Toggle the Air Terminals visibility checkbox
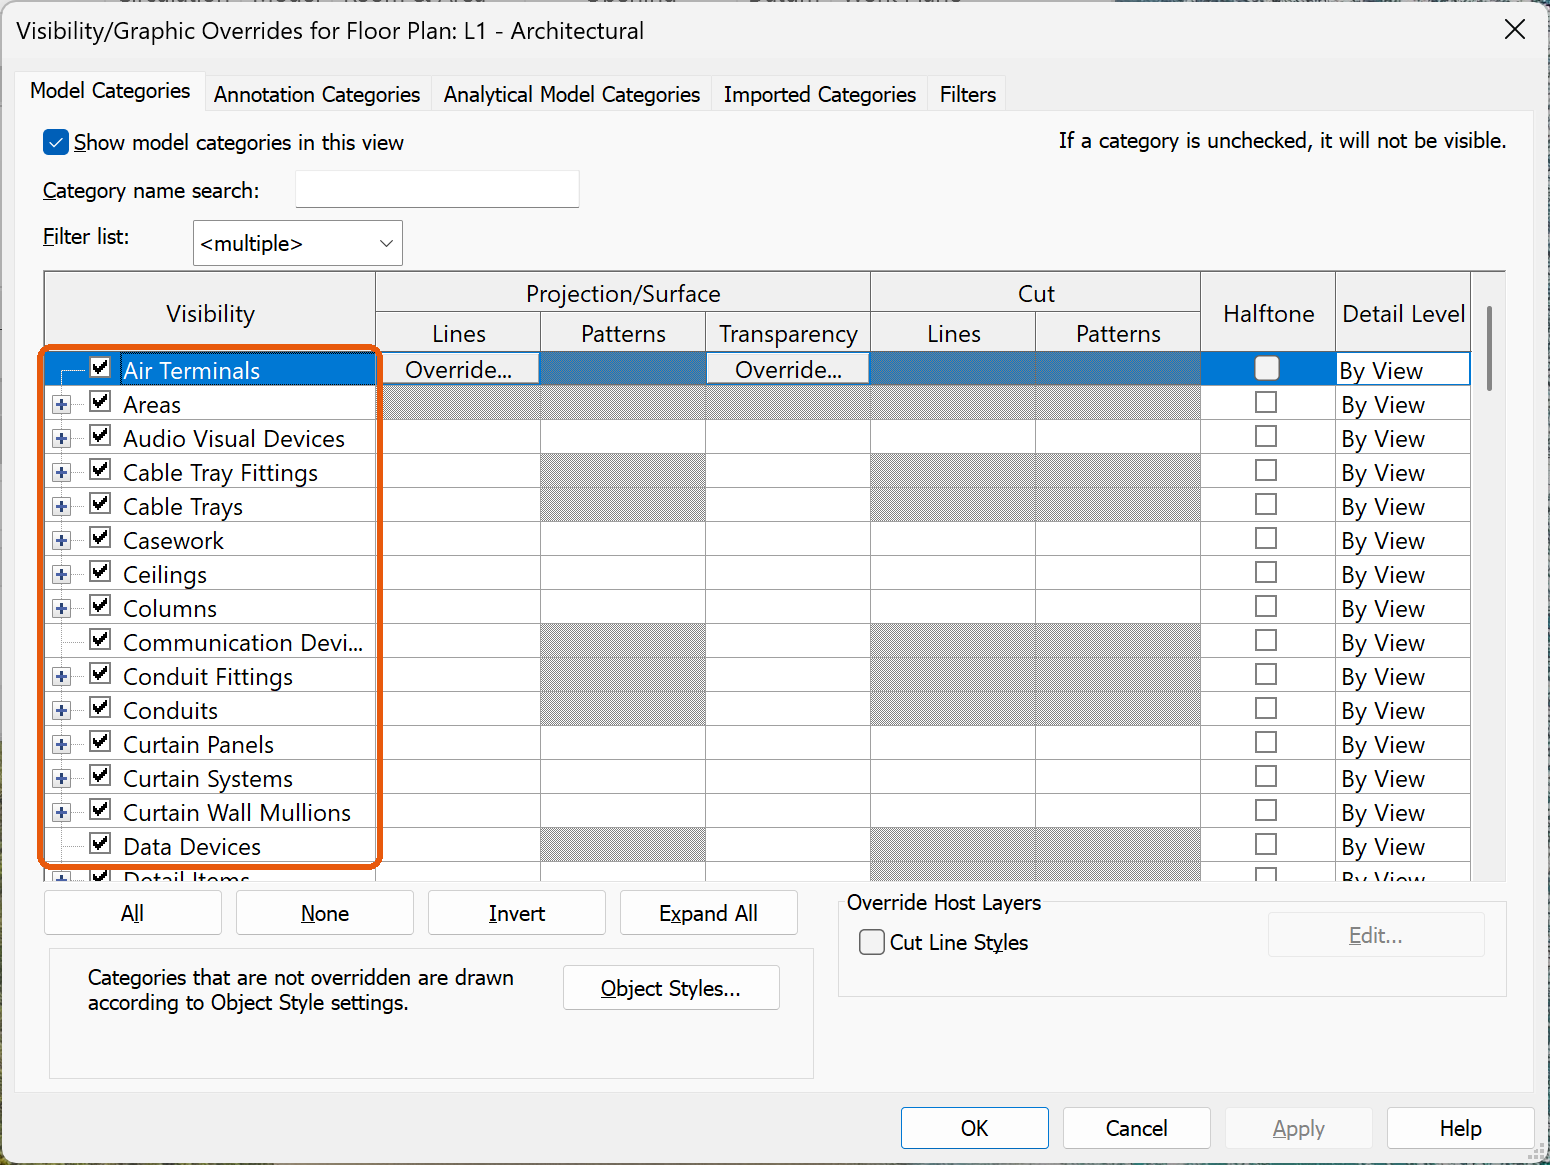 pyautogui.click(x=100, y=368)
